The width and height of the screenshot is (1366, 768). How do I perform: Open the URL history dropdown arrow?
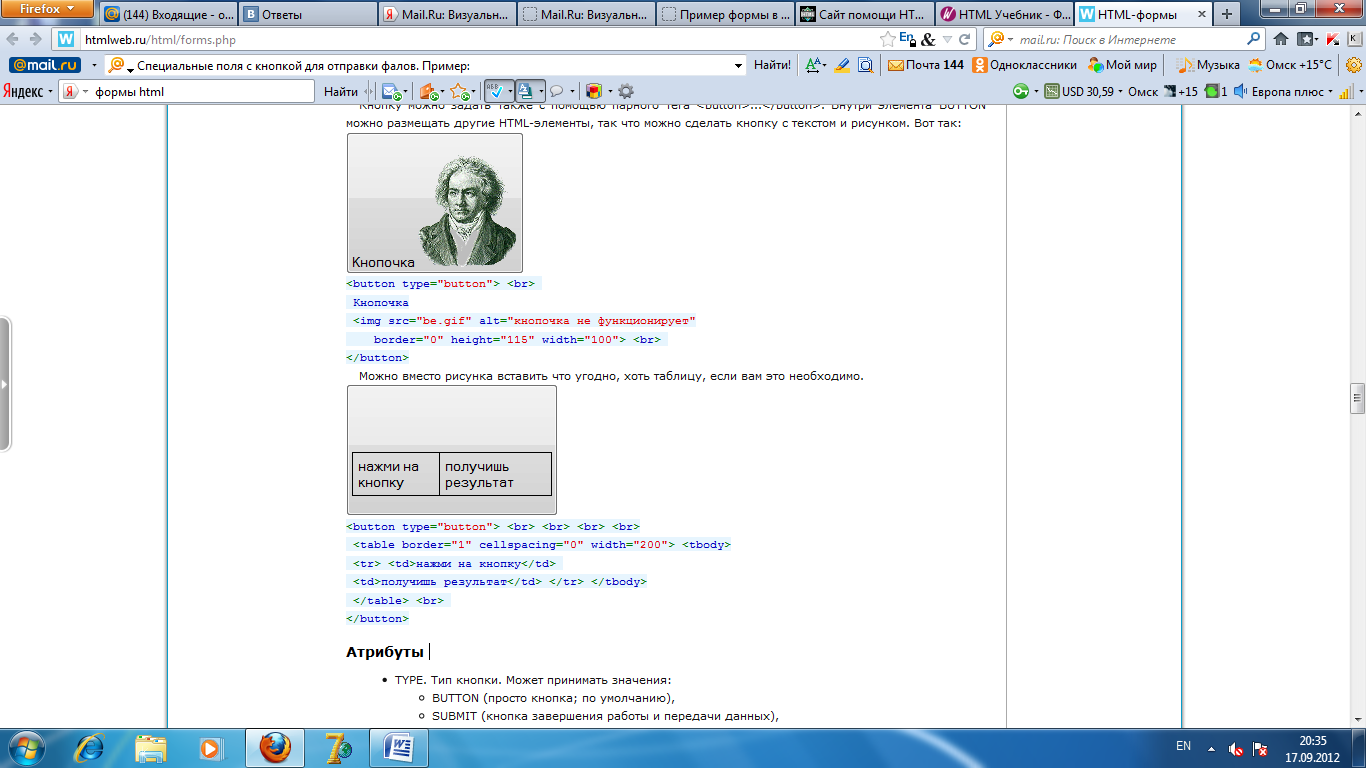948,39
